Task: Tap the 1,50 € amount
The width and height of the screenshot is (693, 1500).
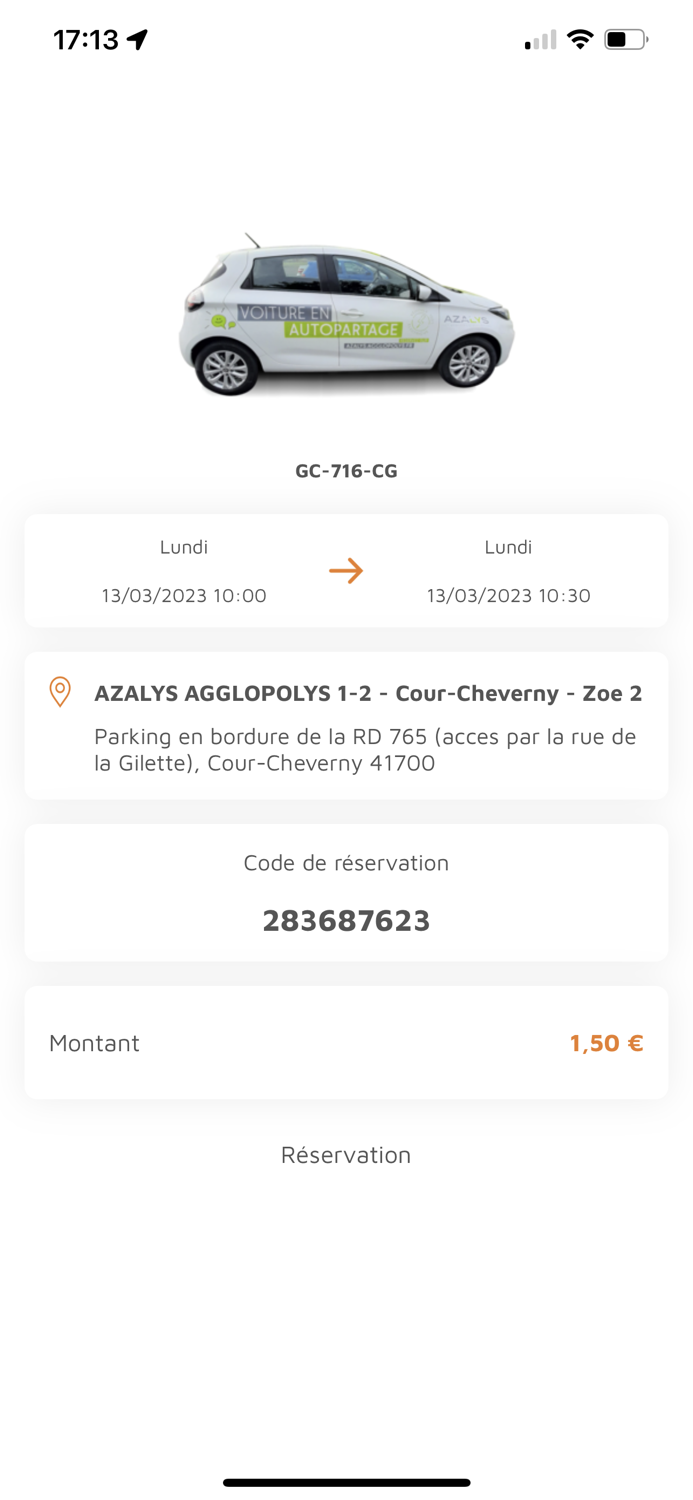Action: 604,1043
